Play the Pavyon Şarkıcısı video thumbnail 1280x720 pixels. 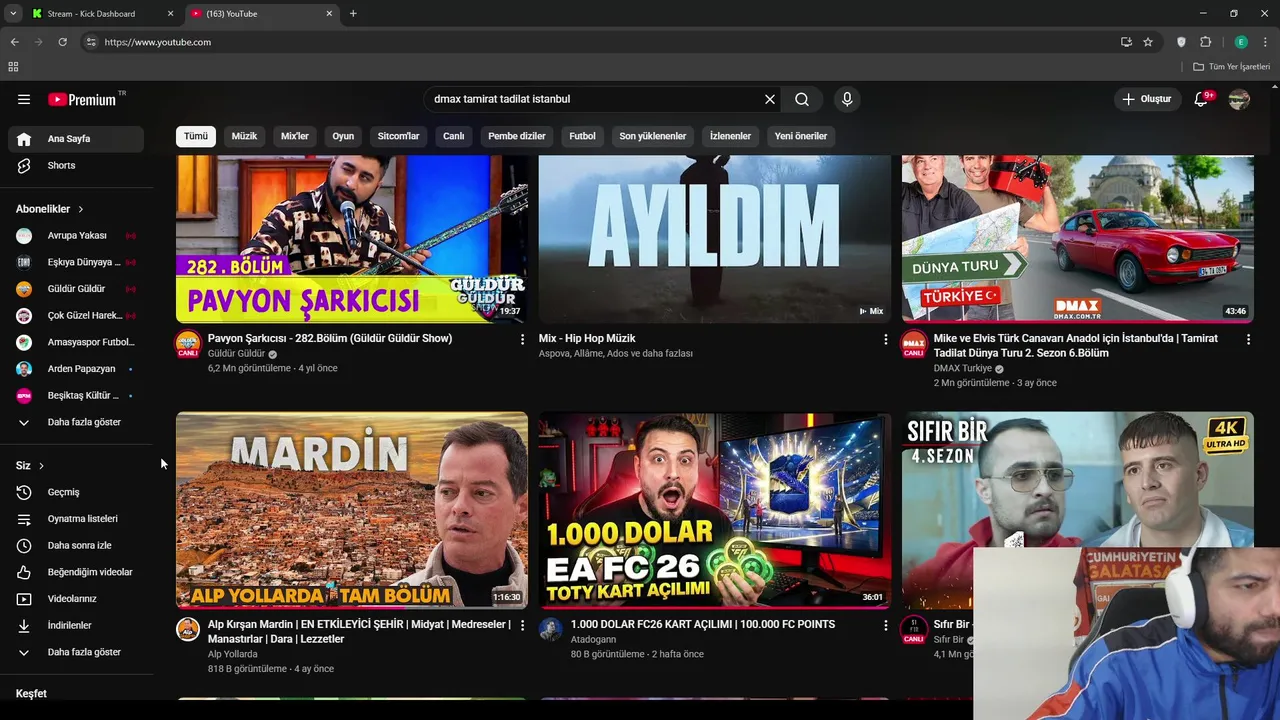[x=352, y=239]
